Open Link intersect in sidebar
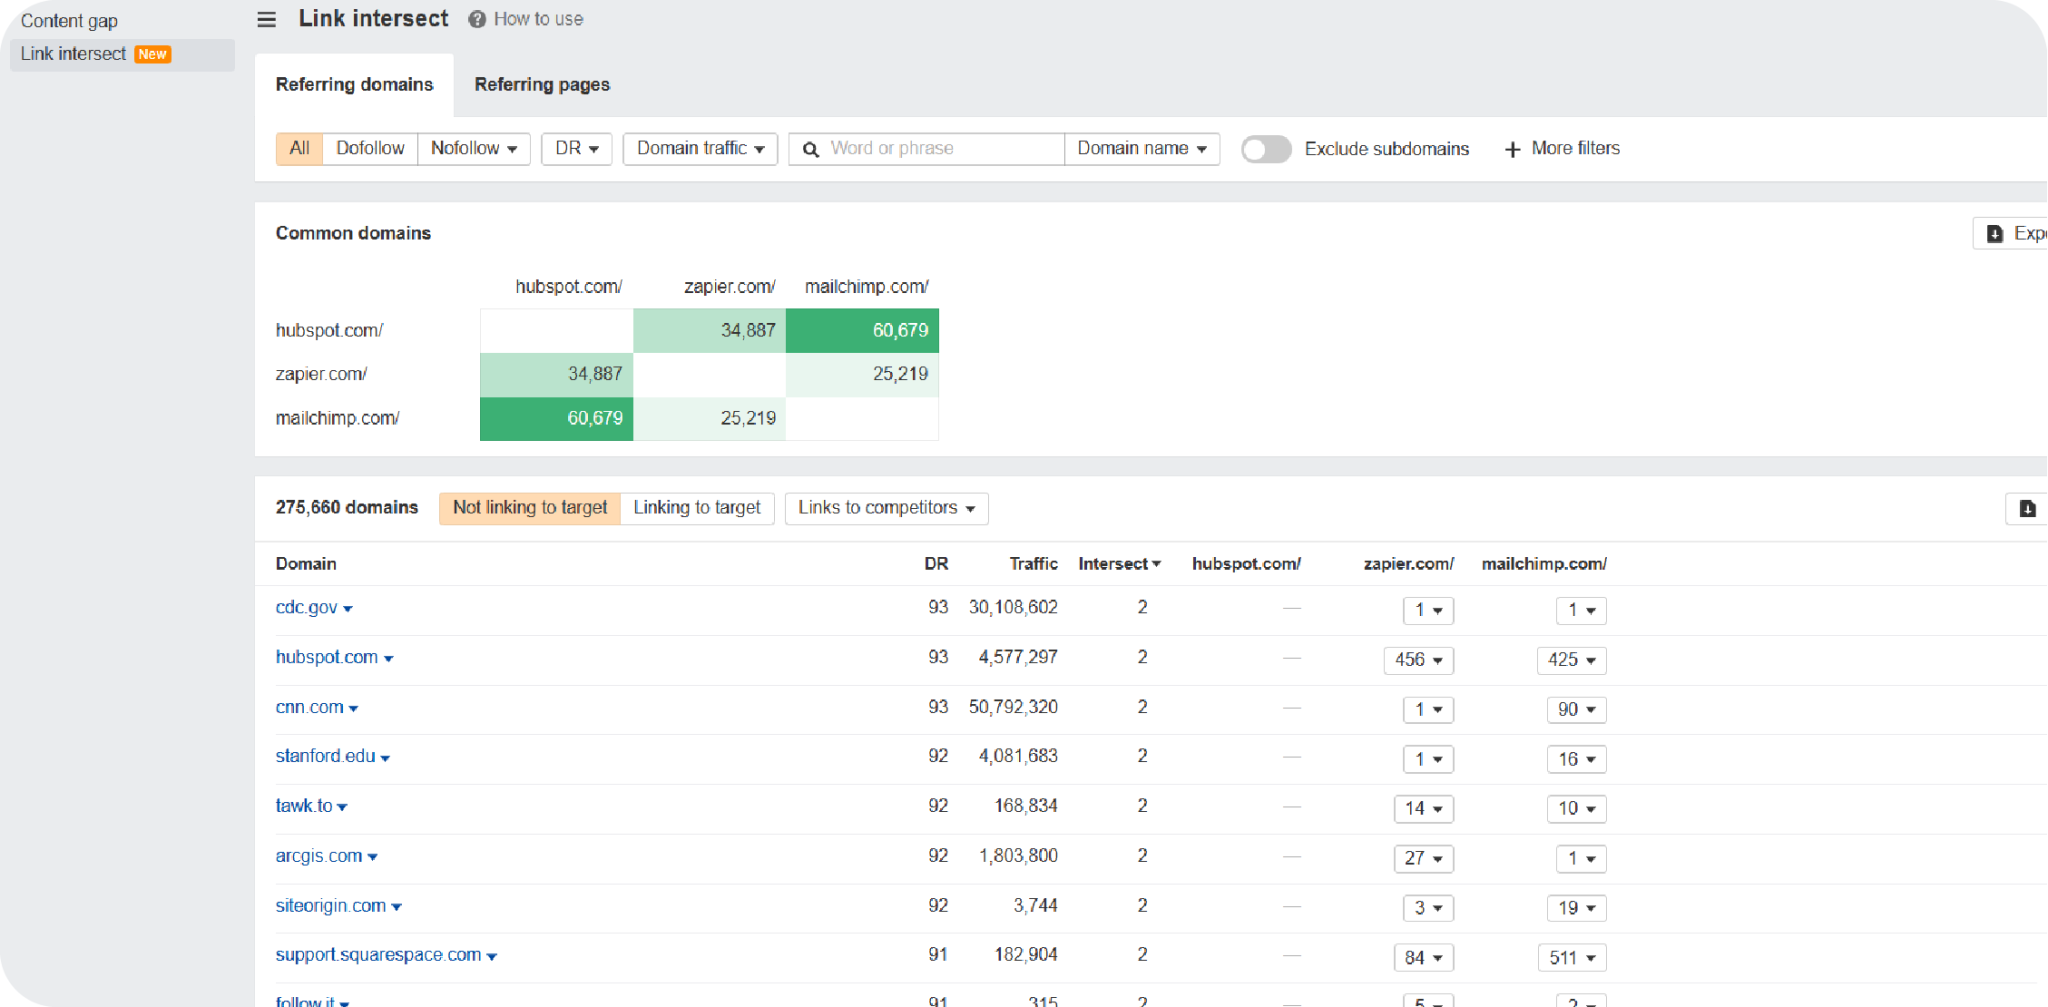2048x1007 pixels. click(x=122, y=54)
